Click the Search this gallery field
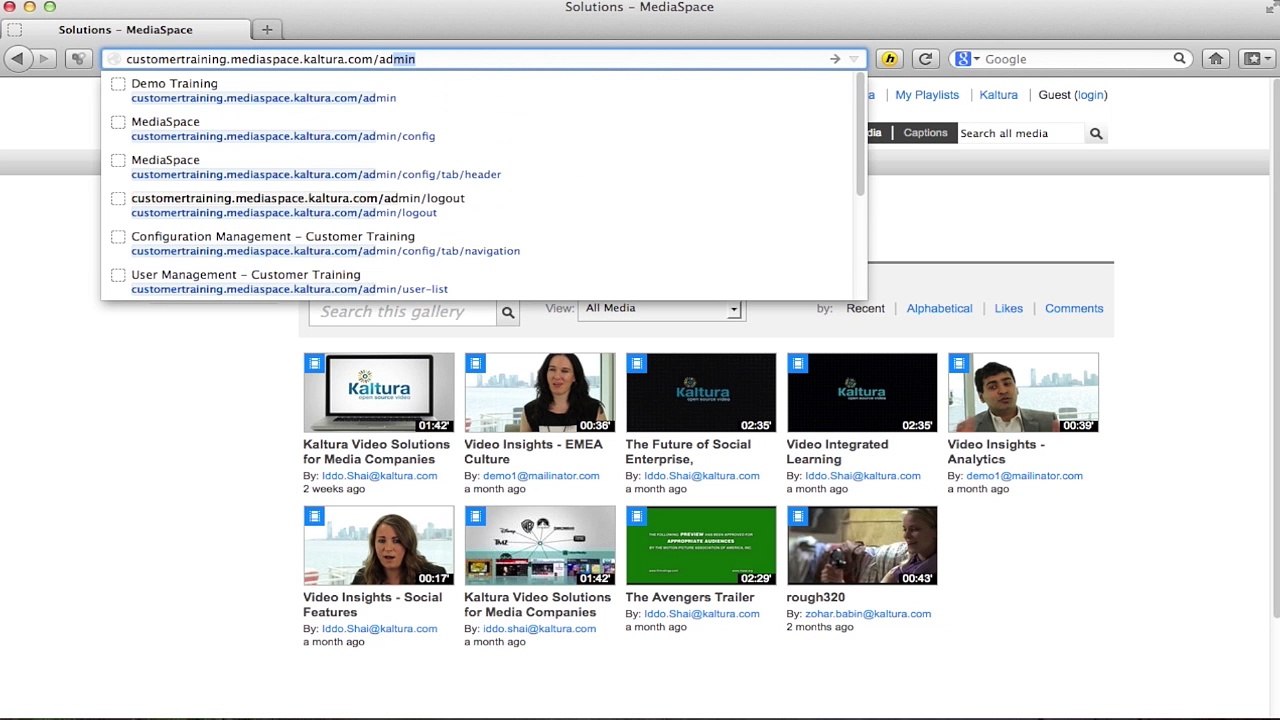 [403, 312]
